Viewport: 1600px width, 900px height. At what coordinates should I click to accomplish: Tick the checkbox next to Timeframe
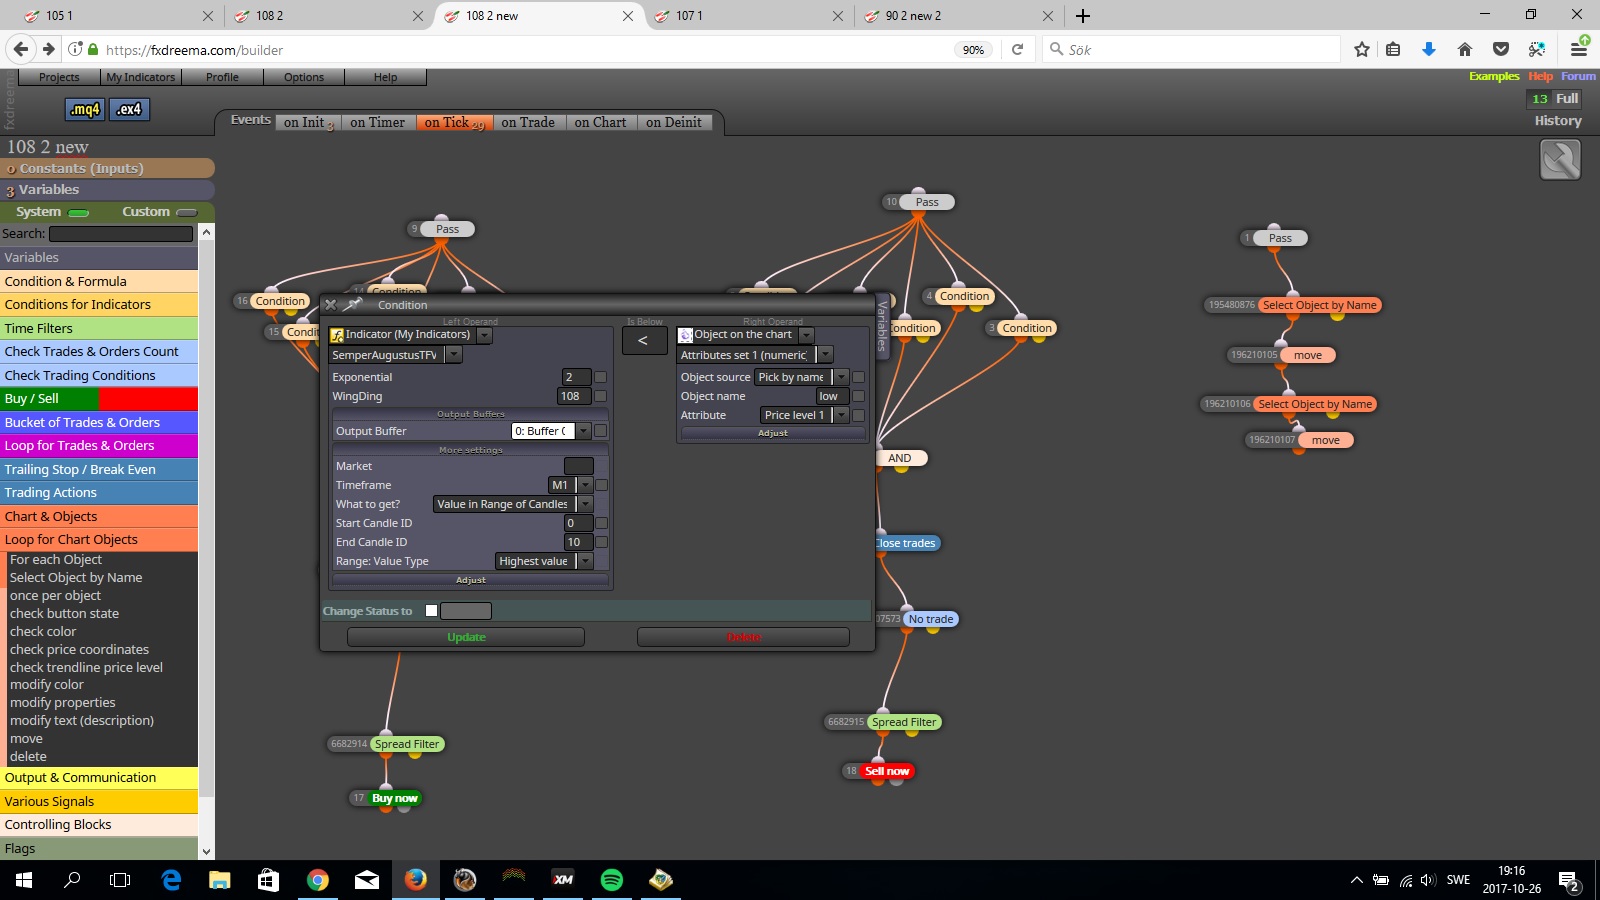(x=601, y=485)
